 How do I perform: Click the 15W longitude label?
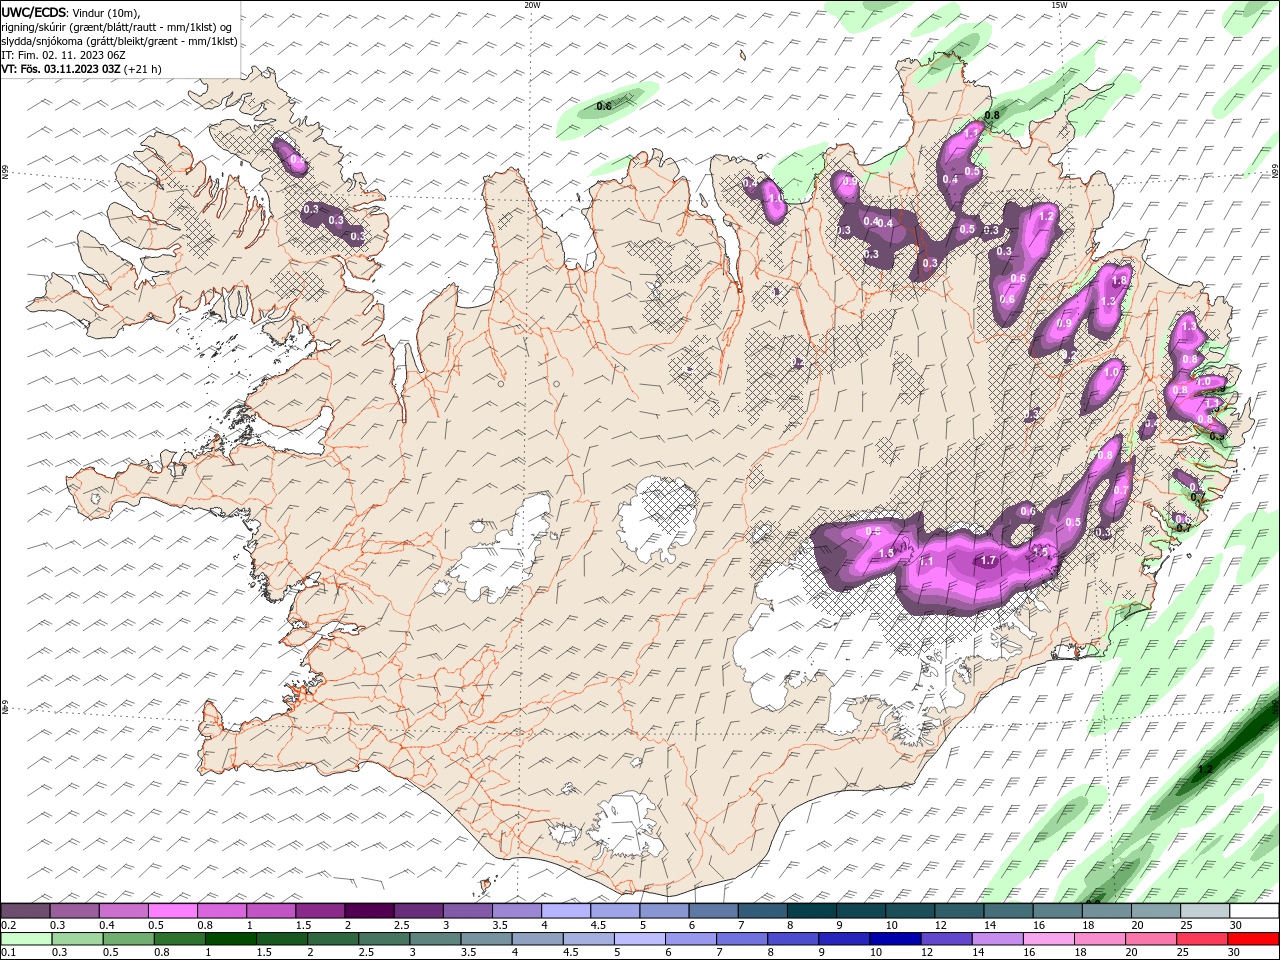click(x=1059, y=5)
